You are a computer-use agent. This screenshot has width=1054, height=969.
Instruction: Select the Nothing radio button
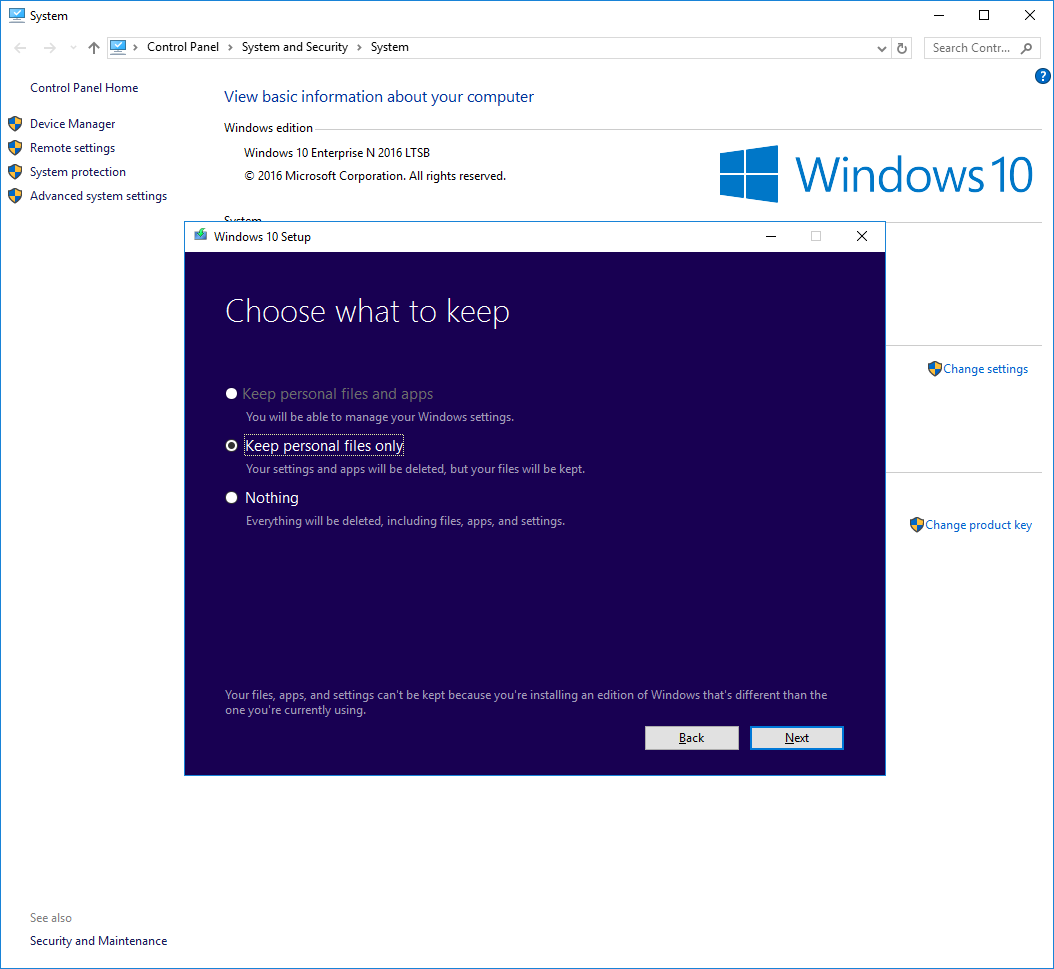tap(231, 498)
